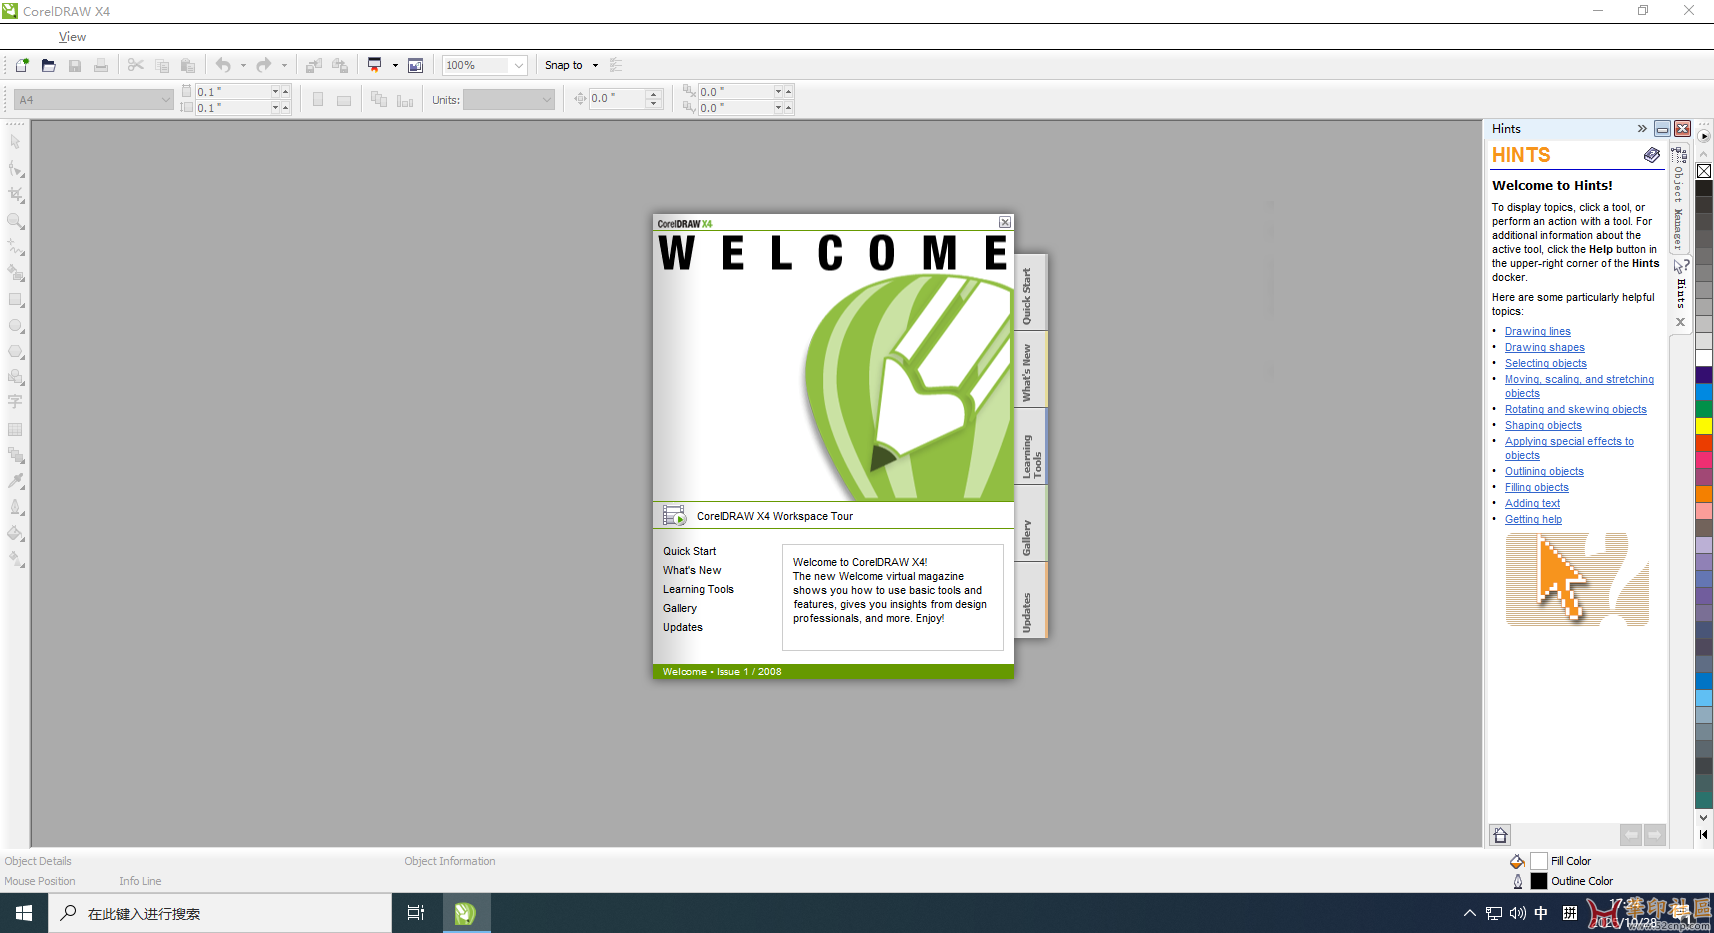The width and height of the screenshot is (1714, 933).
Task: Open Windows Task View button
Action: click(x=416, y=913)
